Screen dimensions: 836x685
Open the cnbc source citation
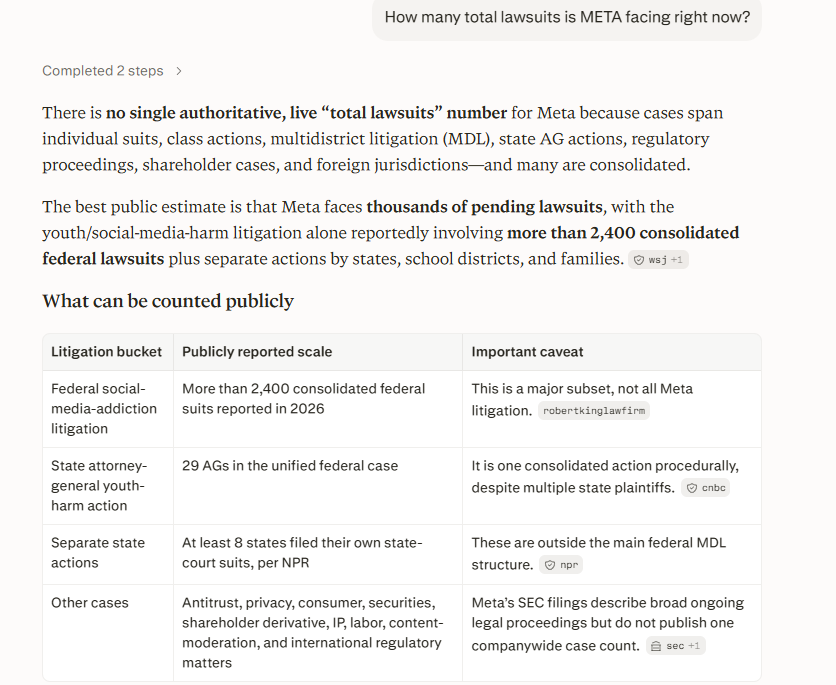(705, 488)
